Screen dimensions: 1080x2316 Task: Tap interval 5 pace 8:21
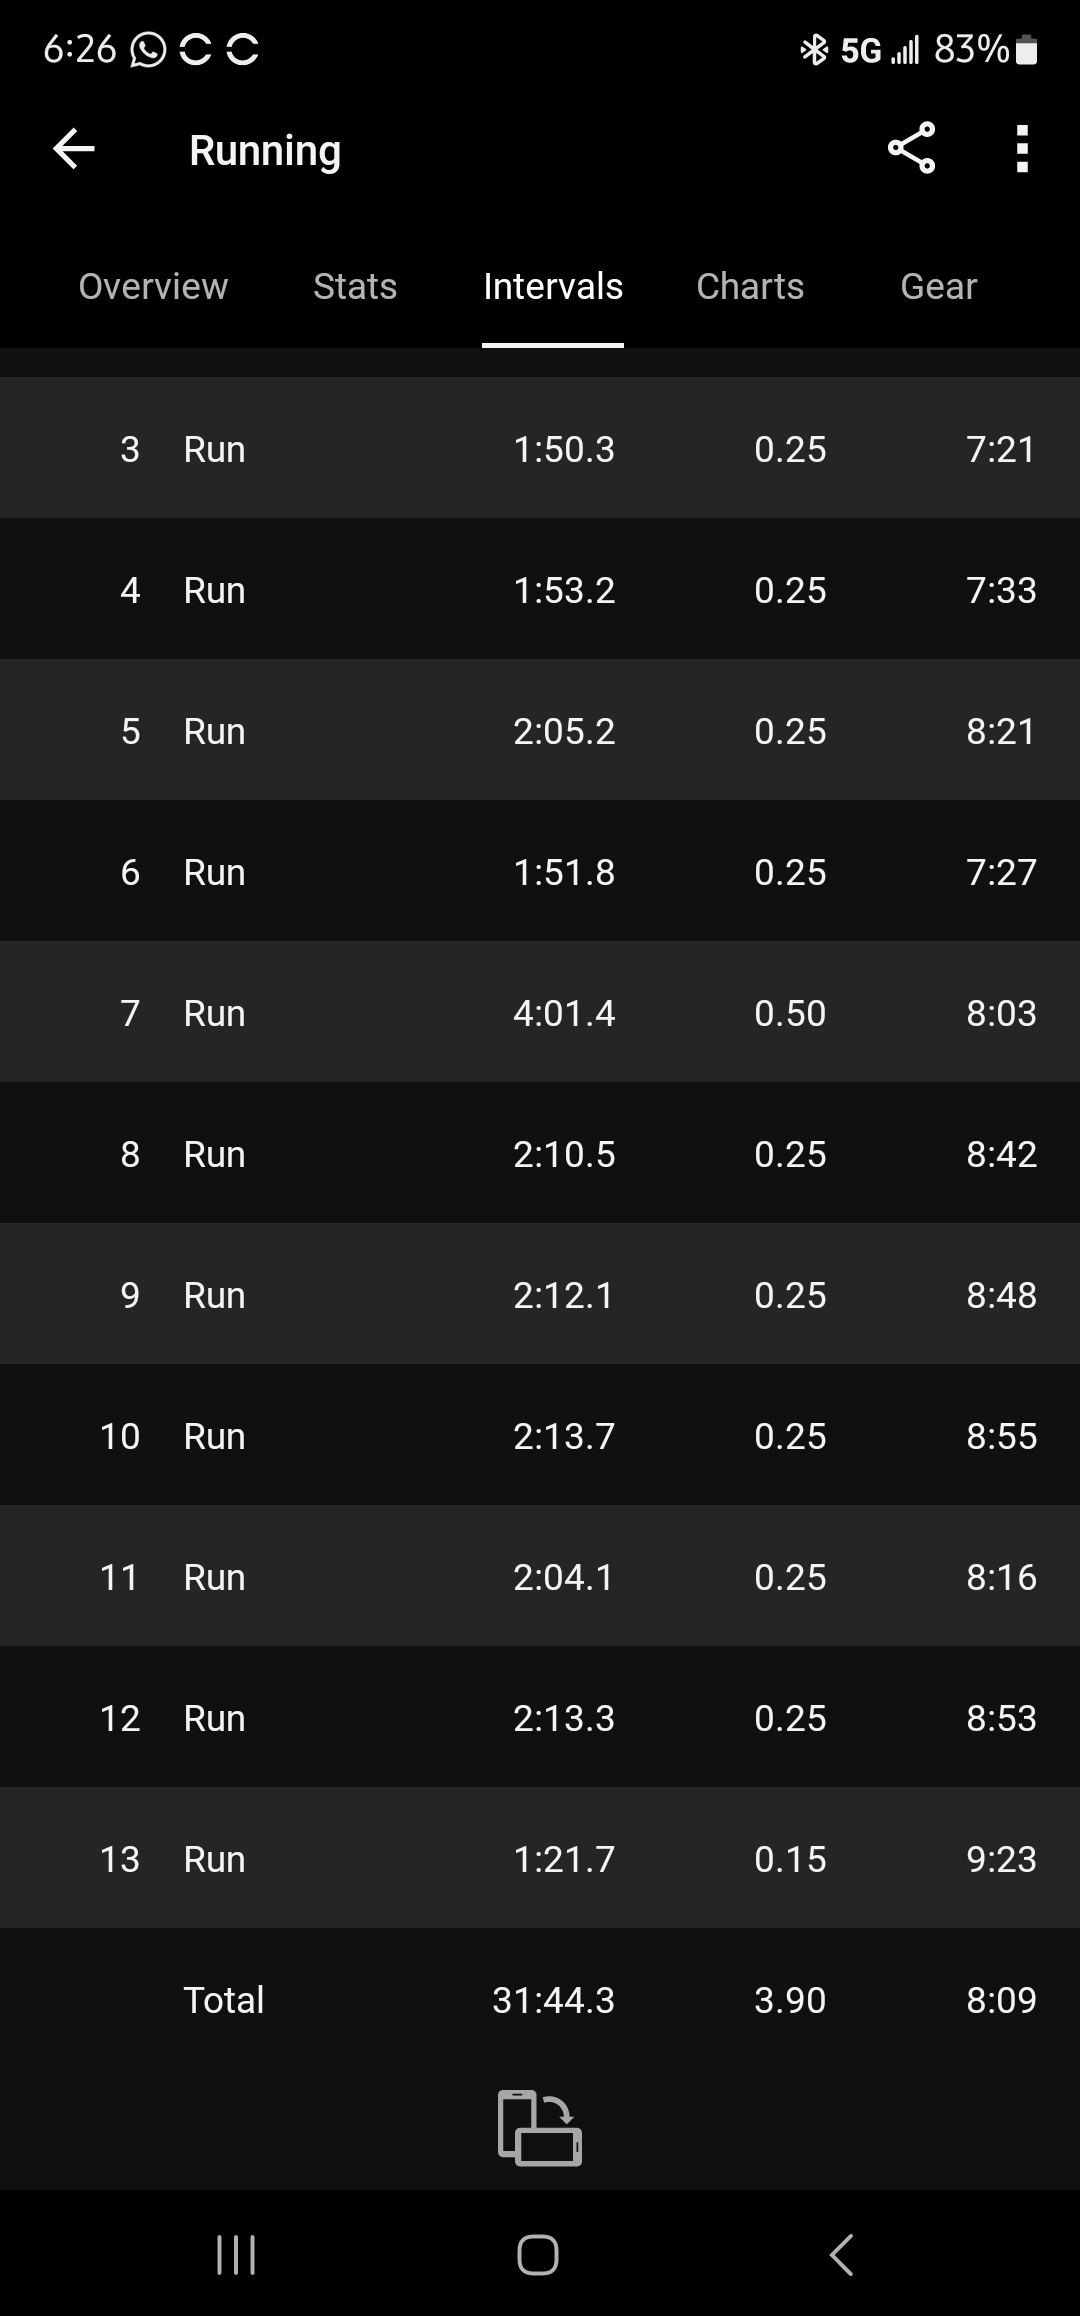(x=1001, y=732)
